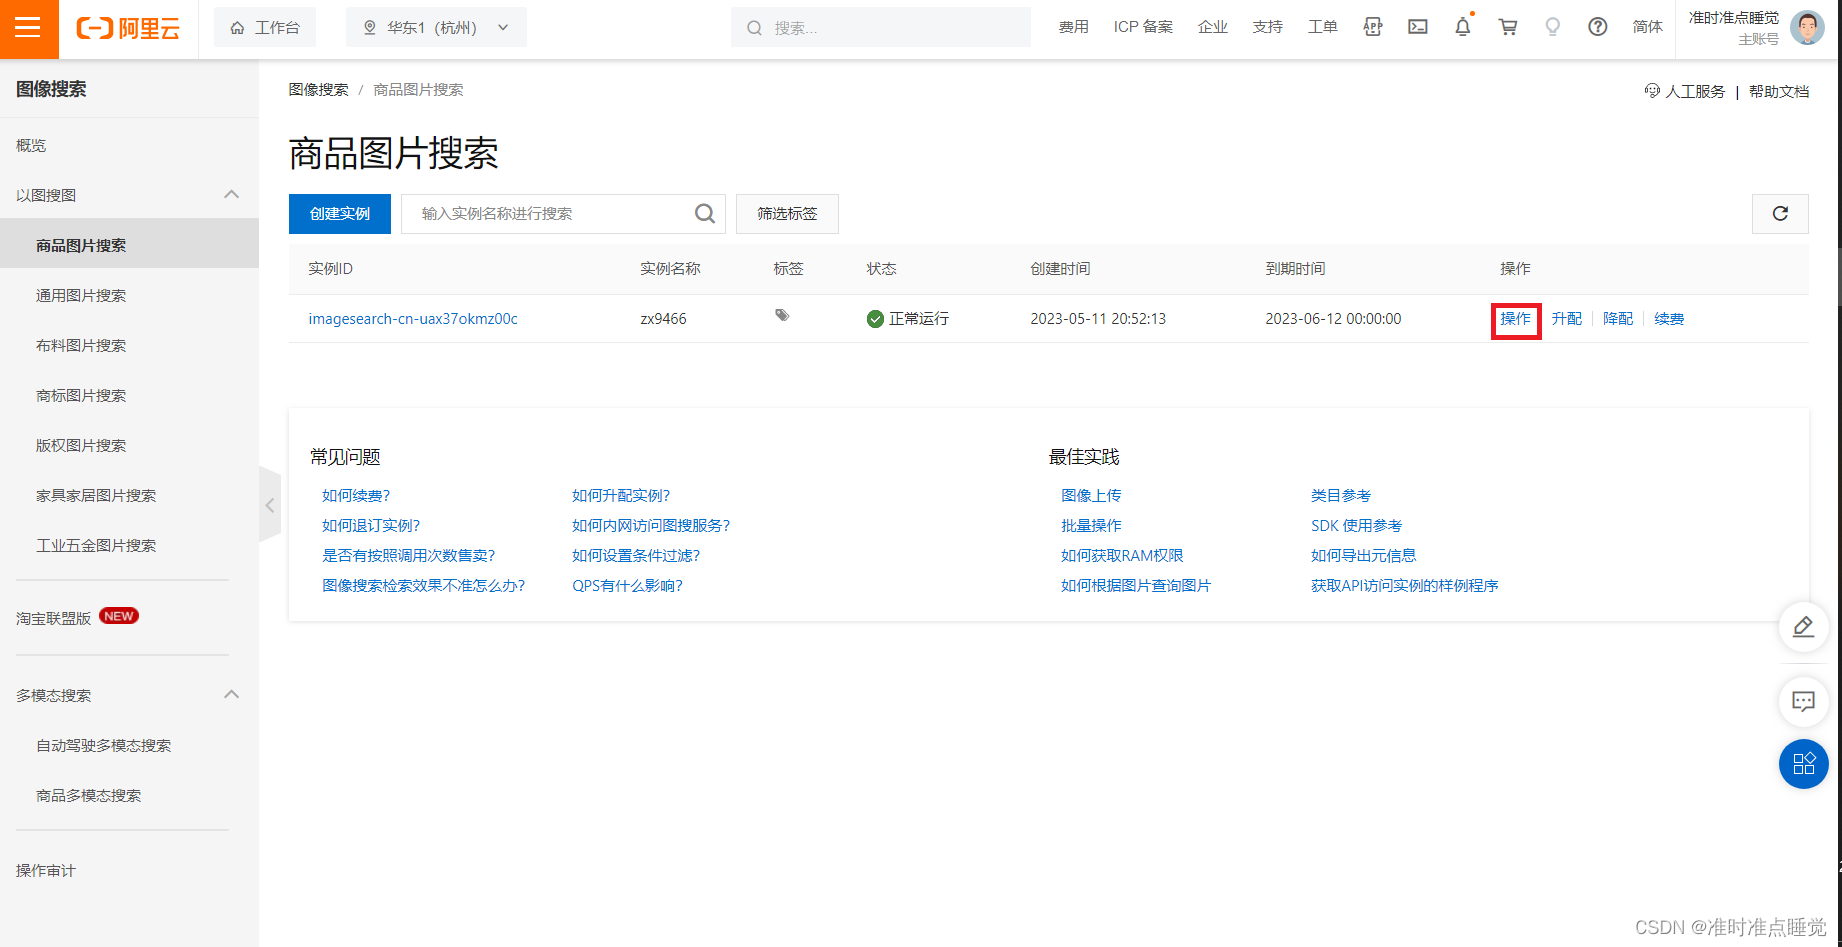The height and width of the screenshot is (947, 1842).
Task: Open the shopping cart icon
Action: click(x=1508, y=27)
